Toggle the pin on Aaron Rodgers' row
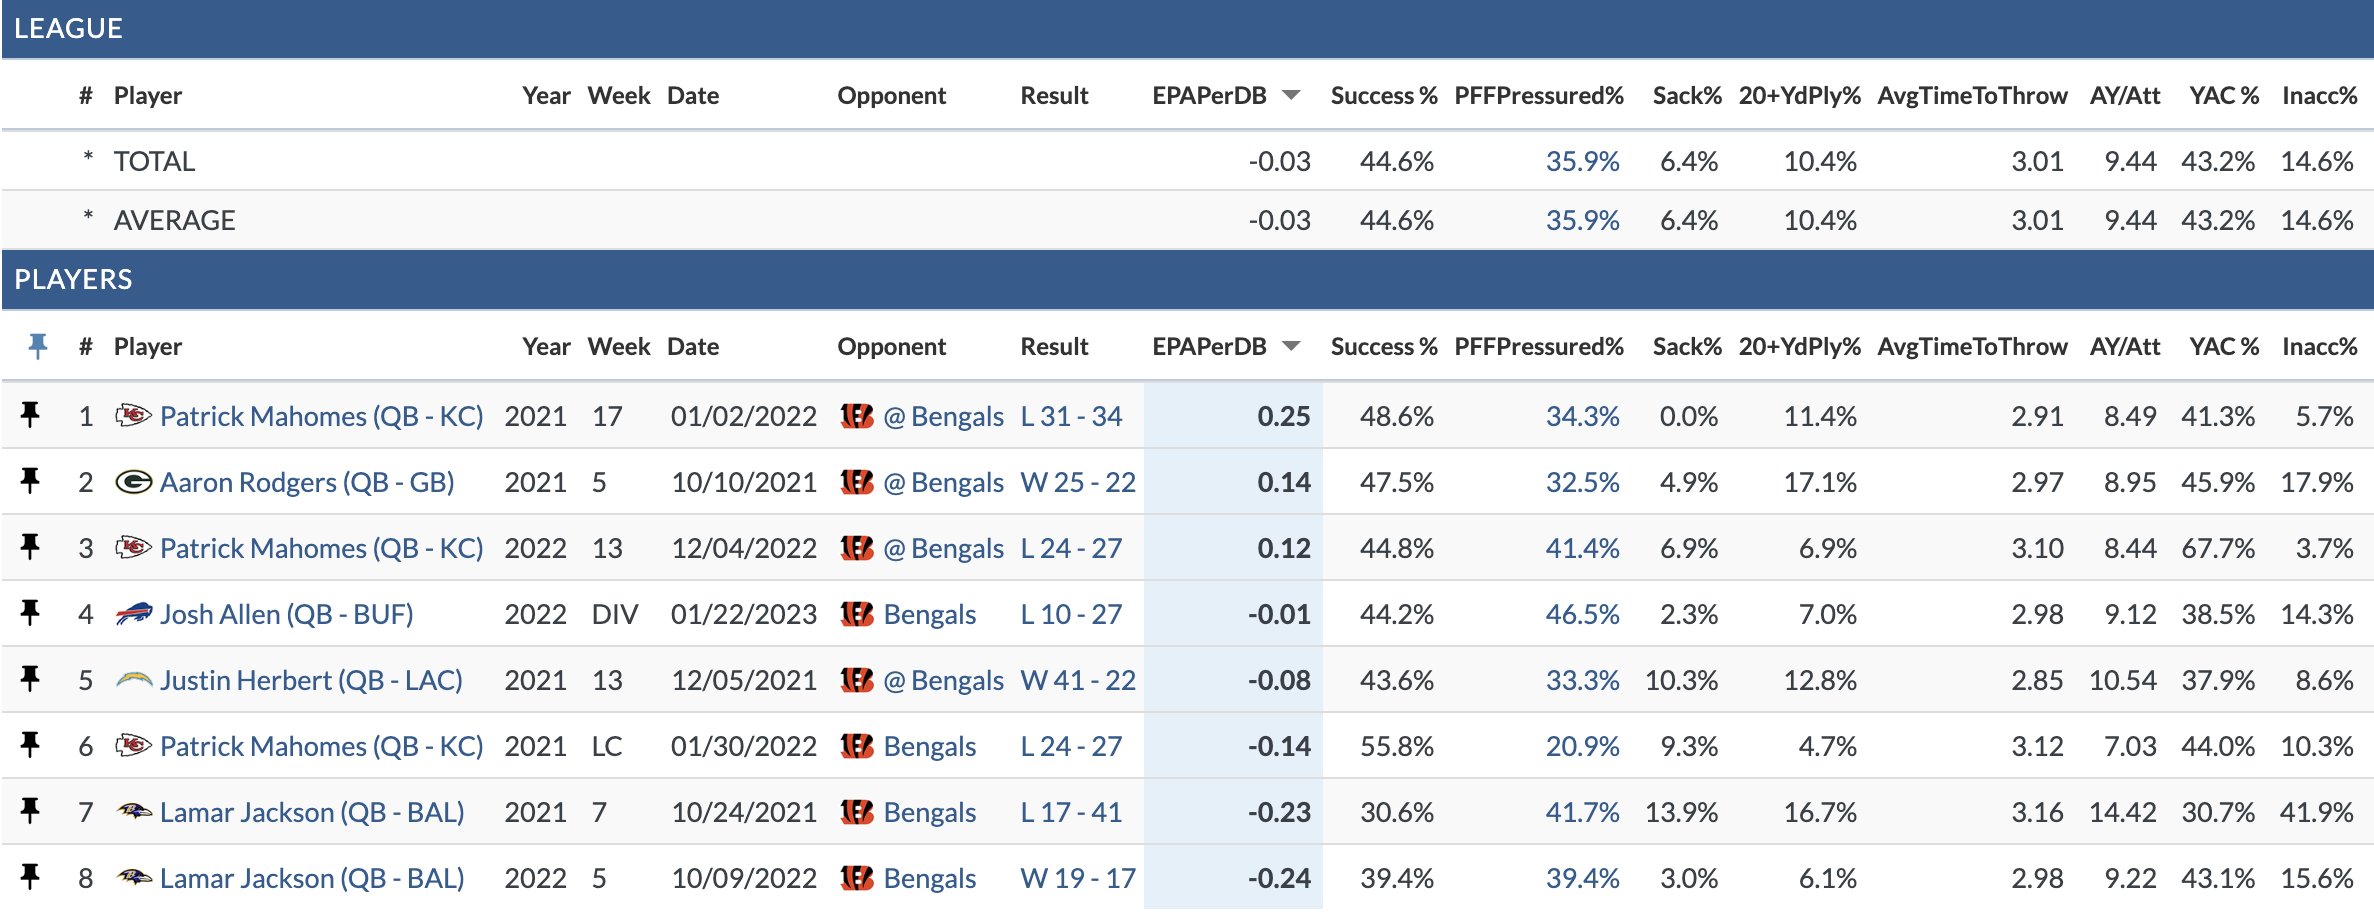The height and width of the screenshot is (924, 2374). pyautogui.click(x=31, y=482)
